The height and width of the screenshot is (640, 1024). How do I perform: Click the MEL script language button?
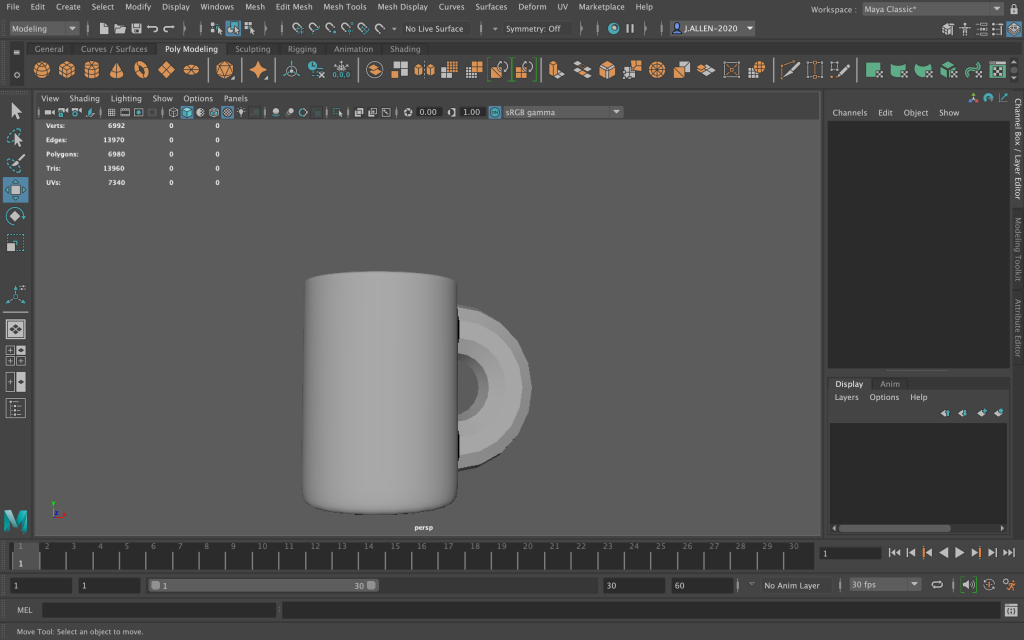(x=25, y=610)
